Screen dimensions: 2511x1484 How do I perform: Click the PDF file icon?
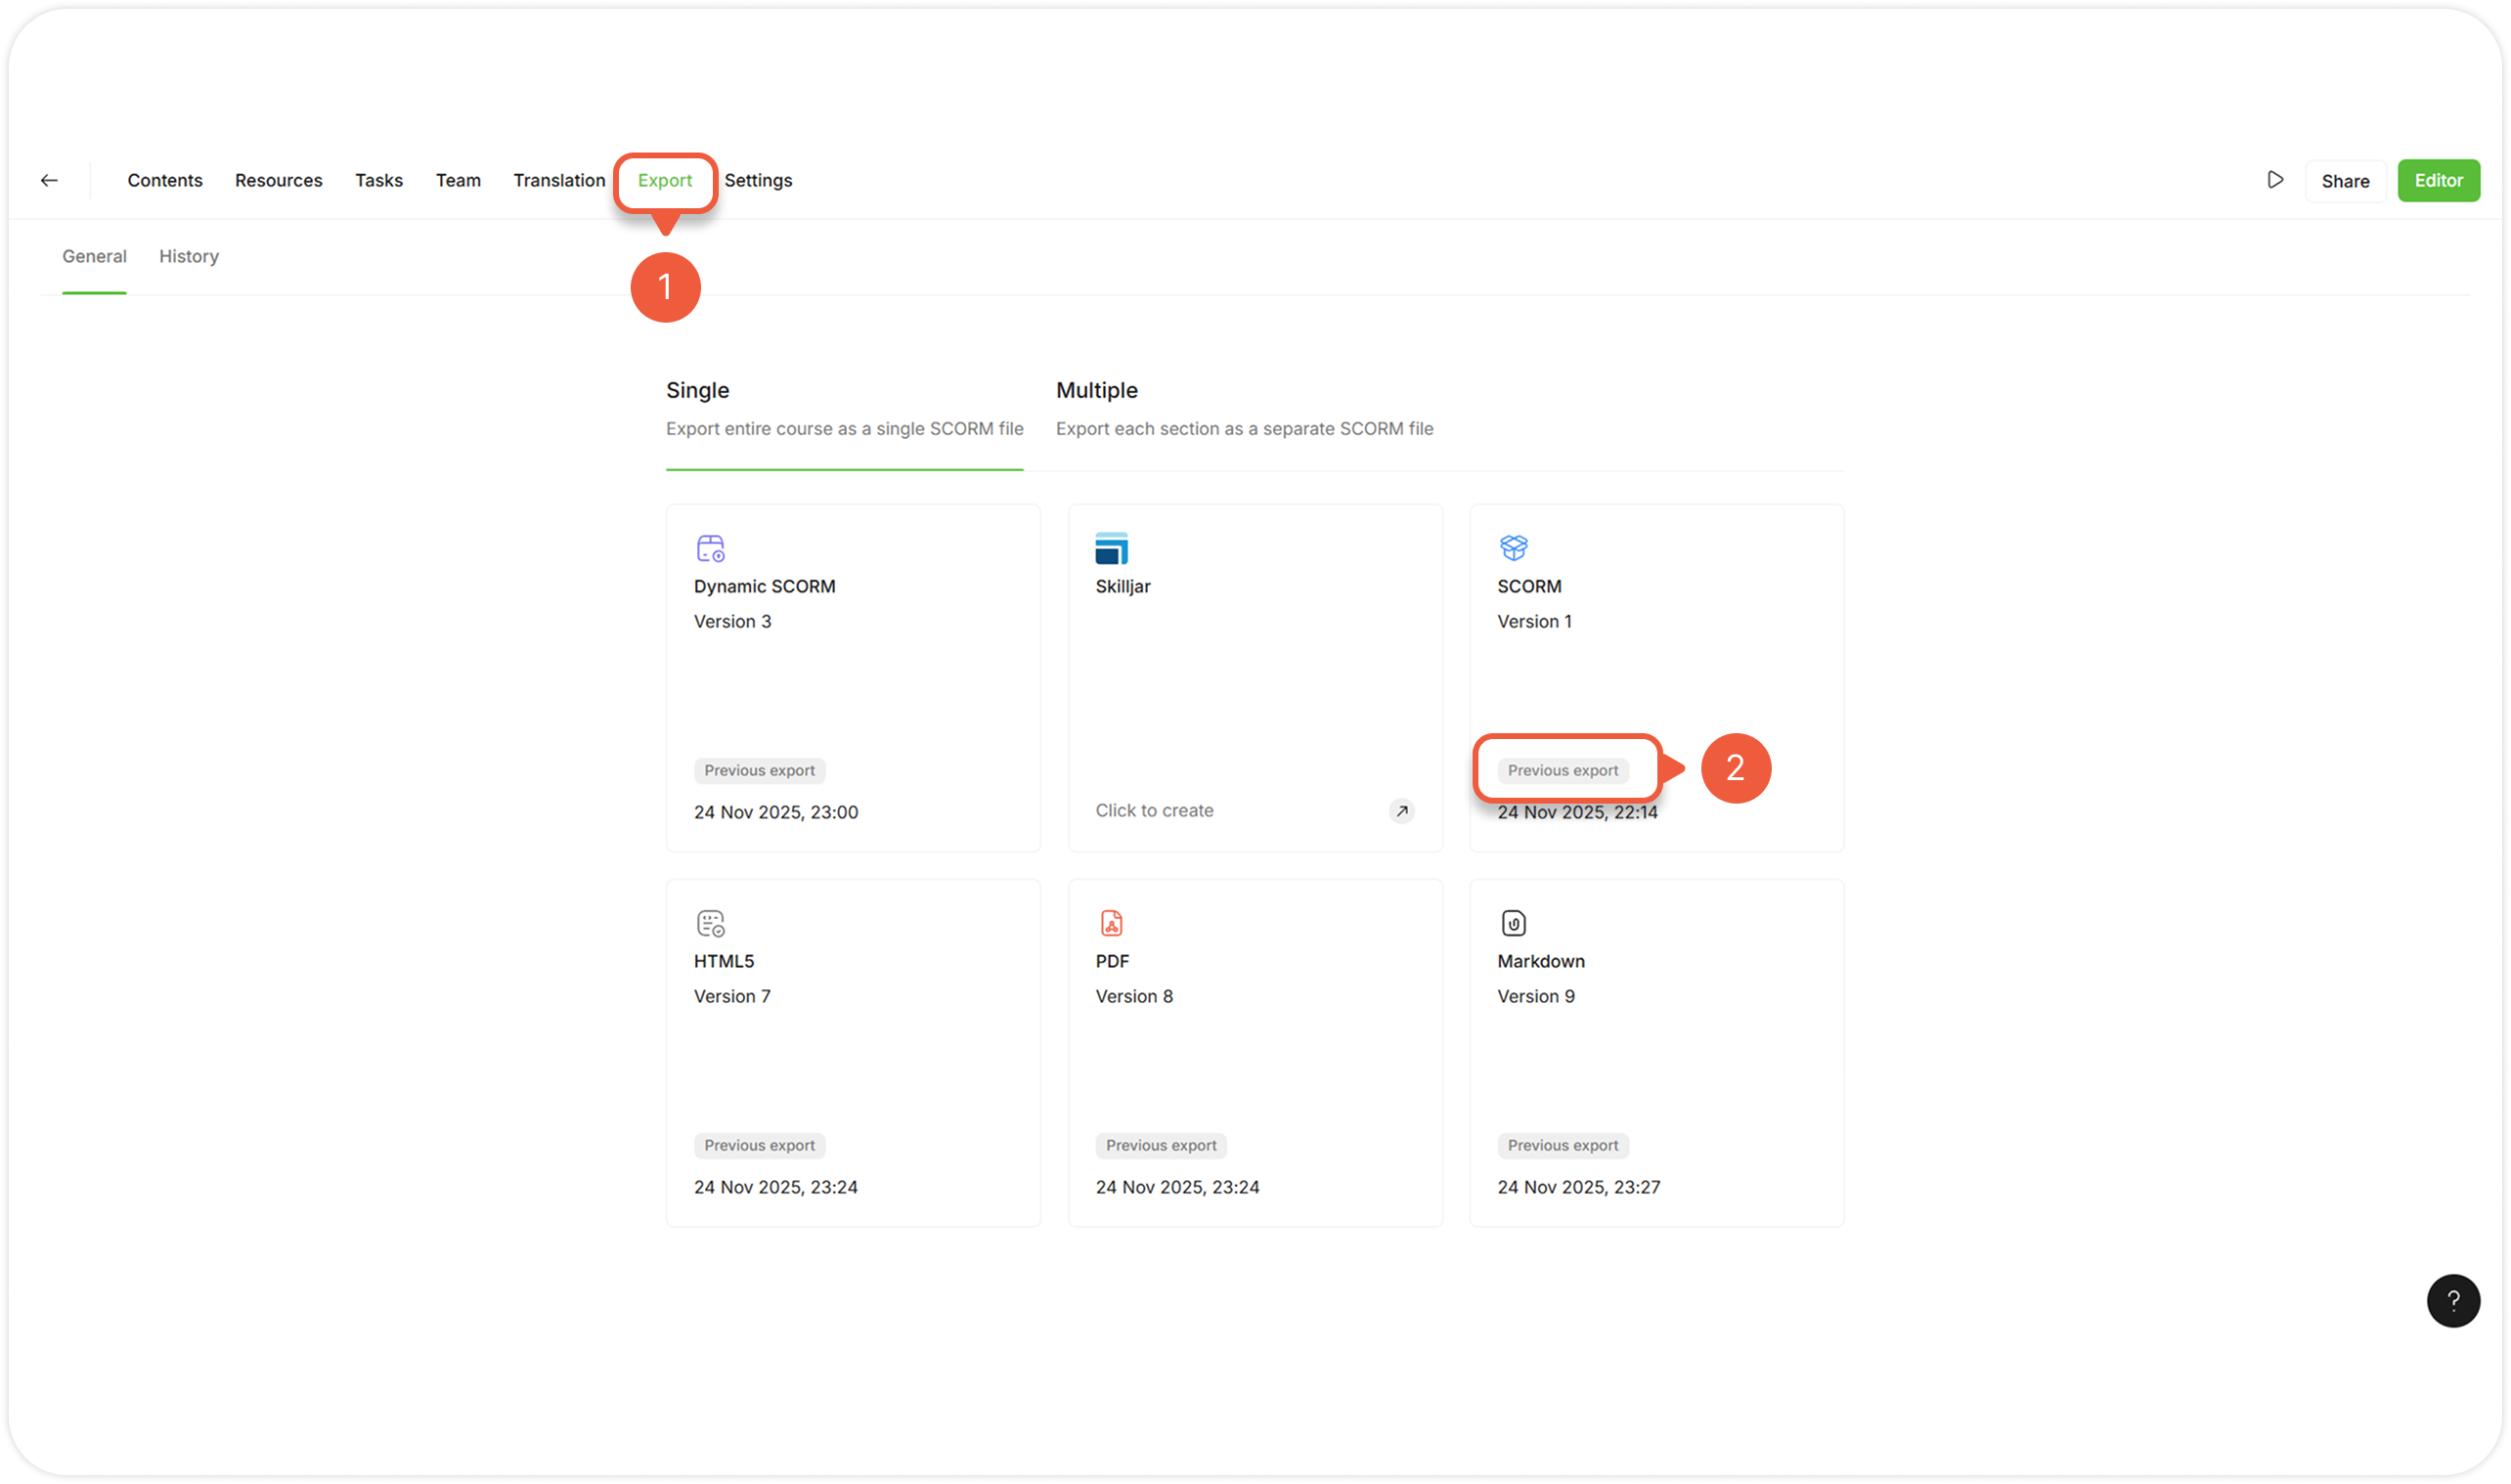click(1111, 923)
